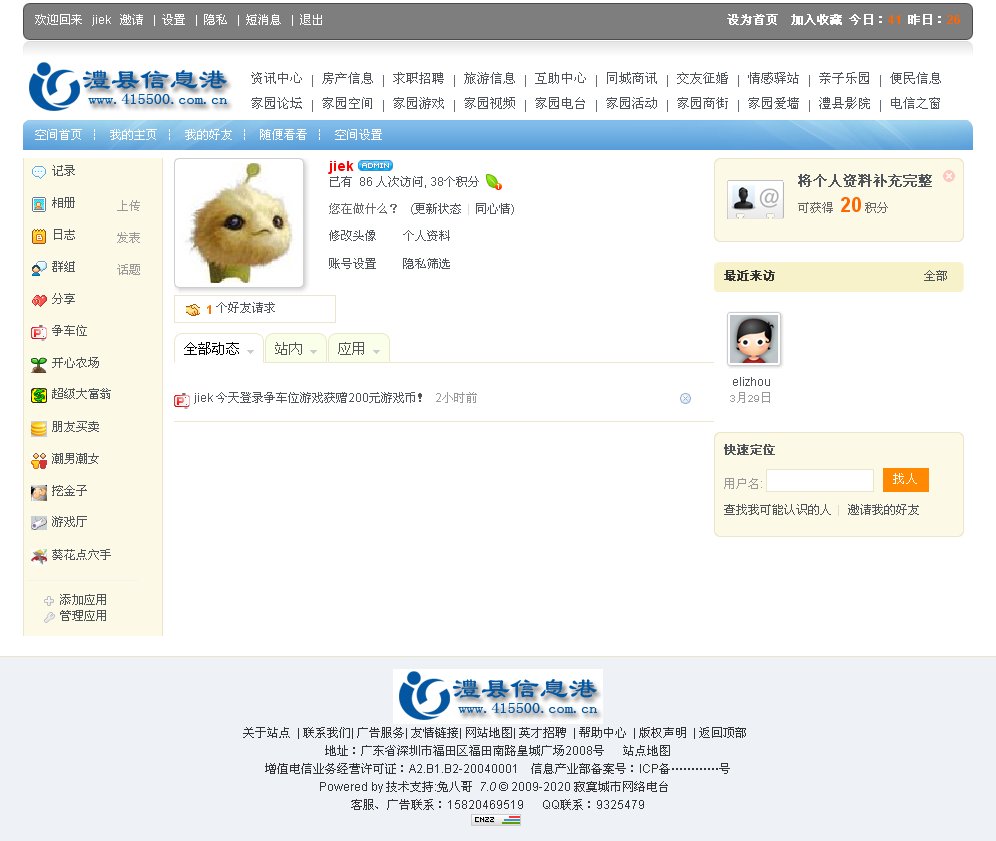Image resolution: width=996 pixels, height=841 pixels.
Task: Click the parking icon in the feed entry
Action: coord(182,400)
